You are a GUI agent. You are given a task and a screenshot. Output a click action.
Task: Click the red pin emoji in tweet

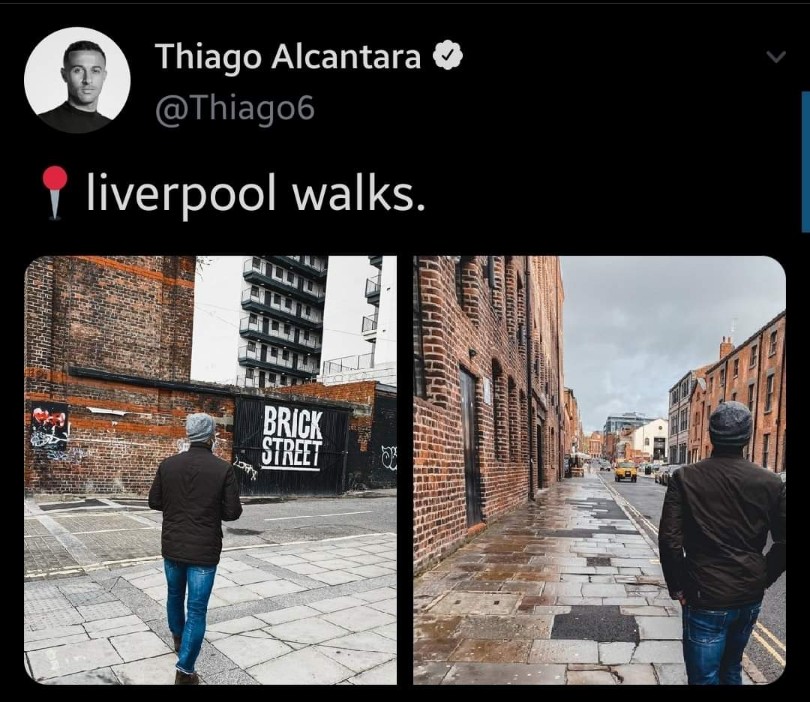pyautogui.click(x=55, y=193)
